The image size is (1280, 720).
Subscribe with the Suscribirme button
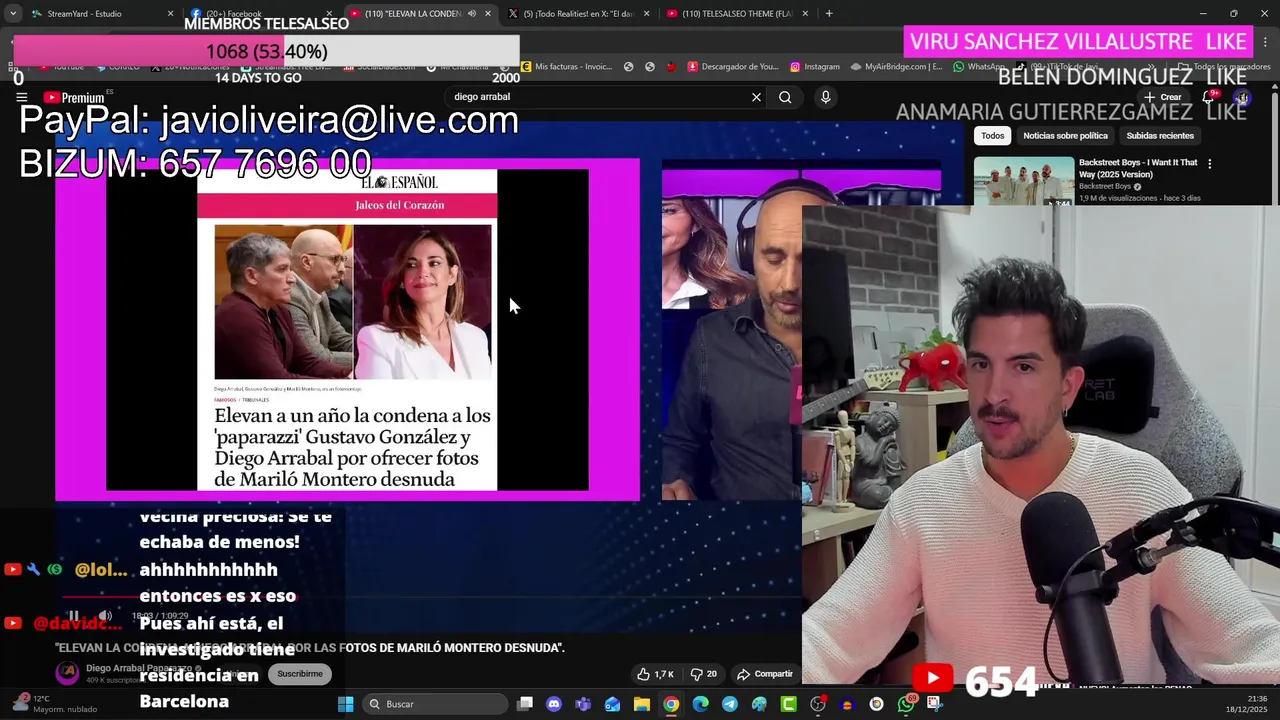(300, 674)
